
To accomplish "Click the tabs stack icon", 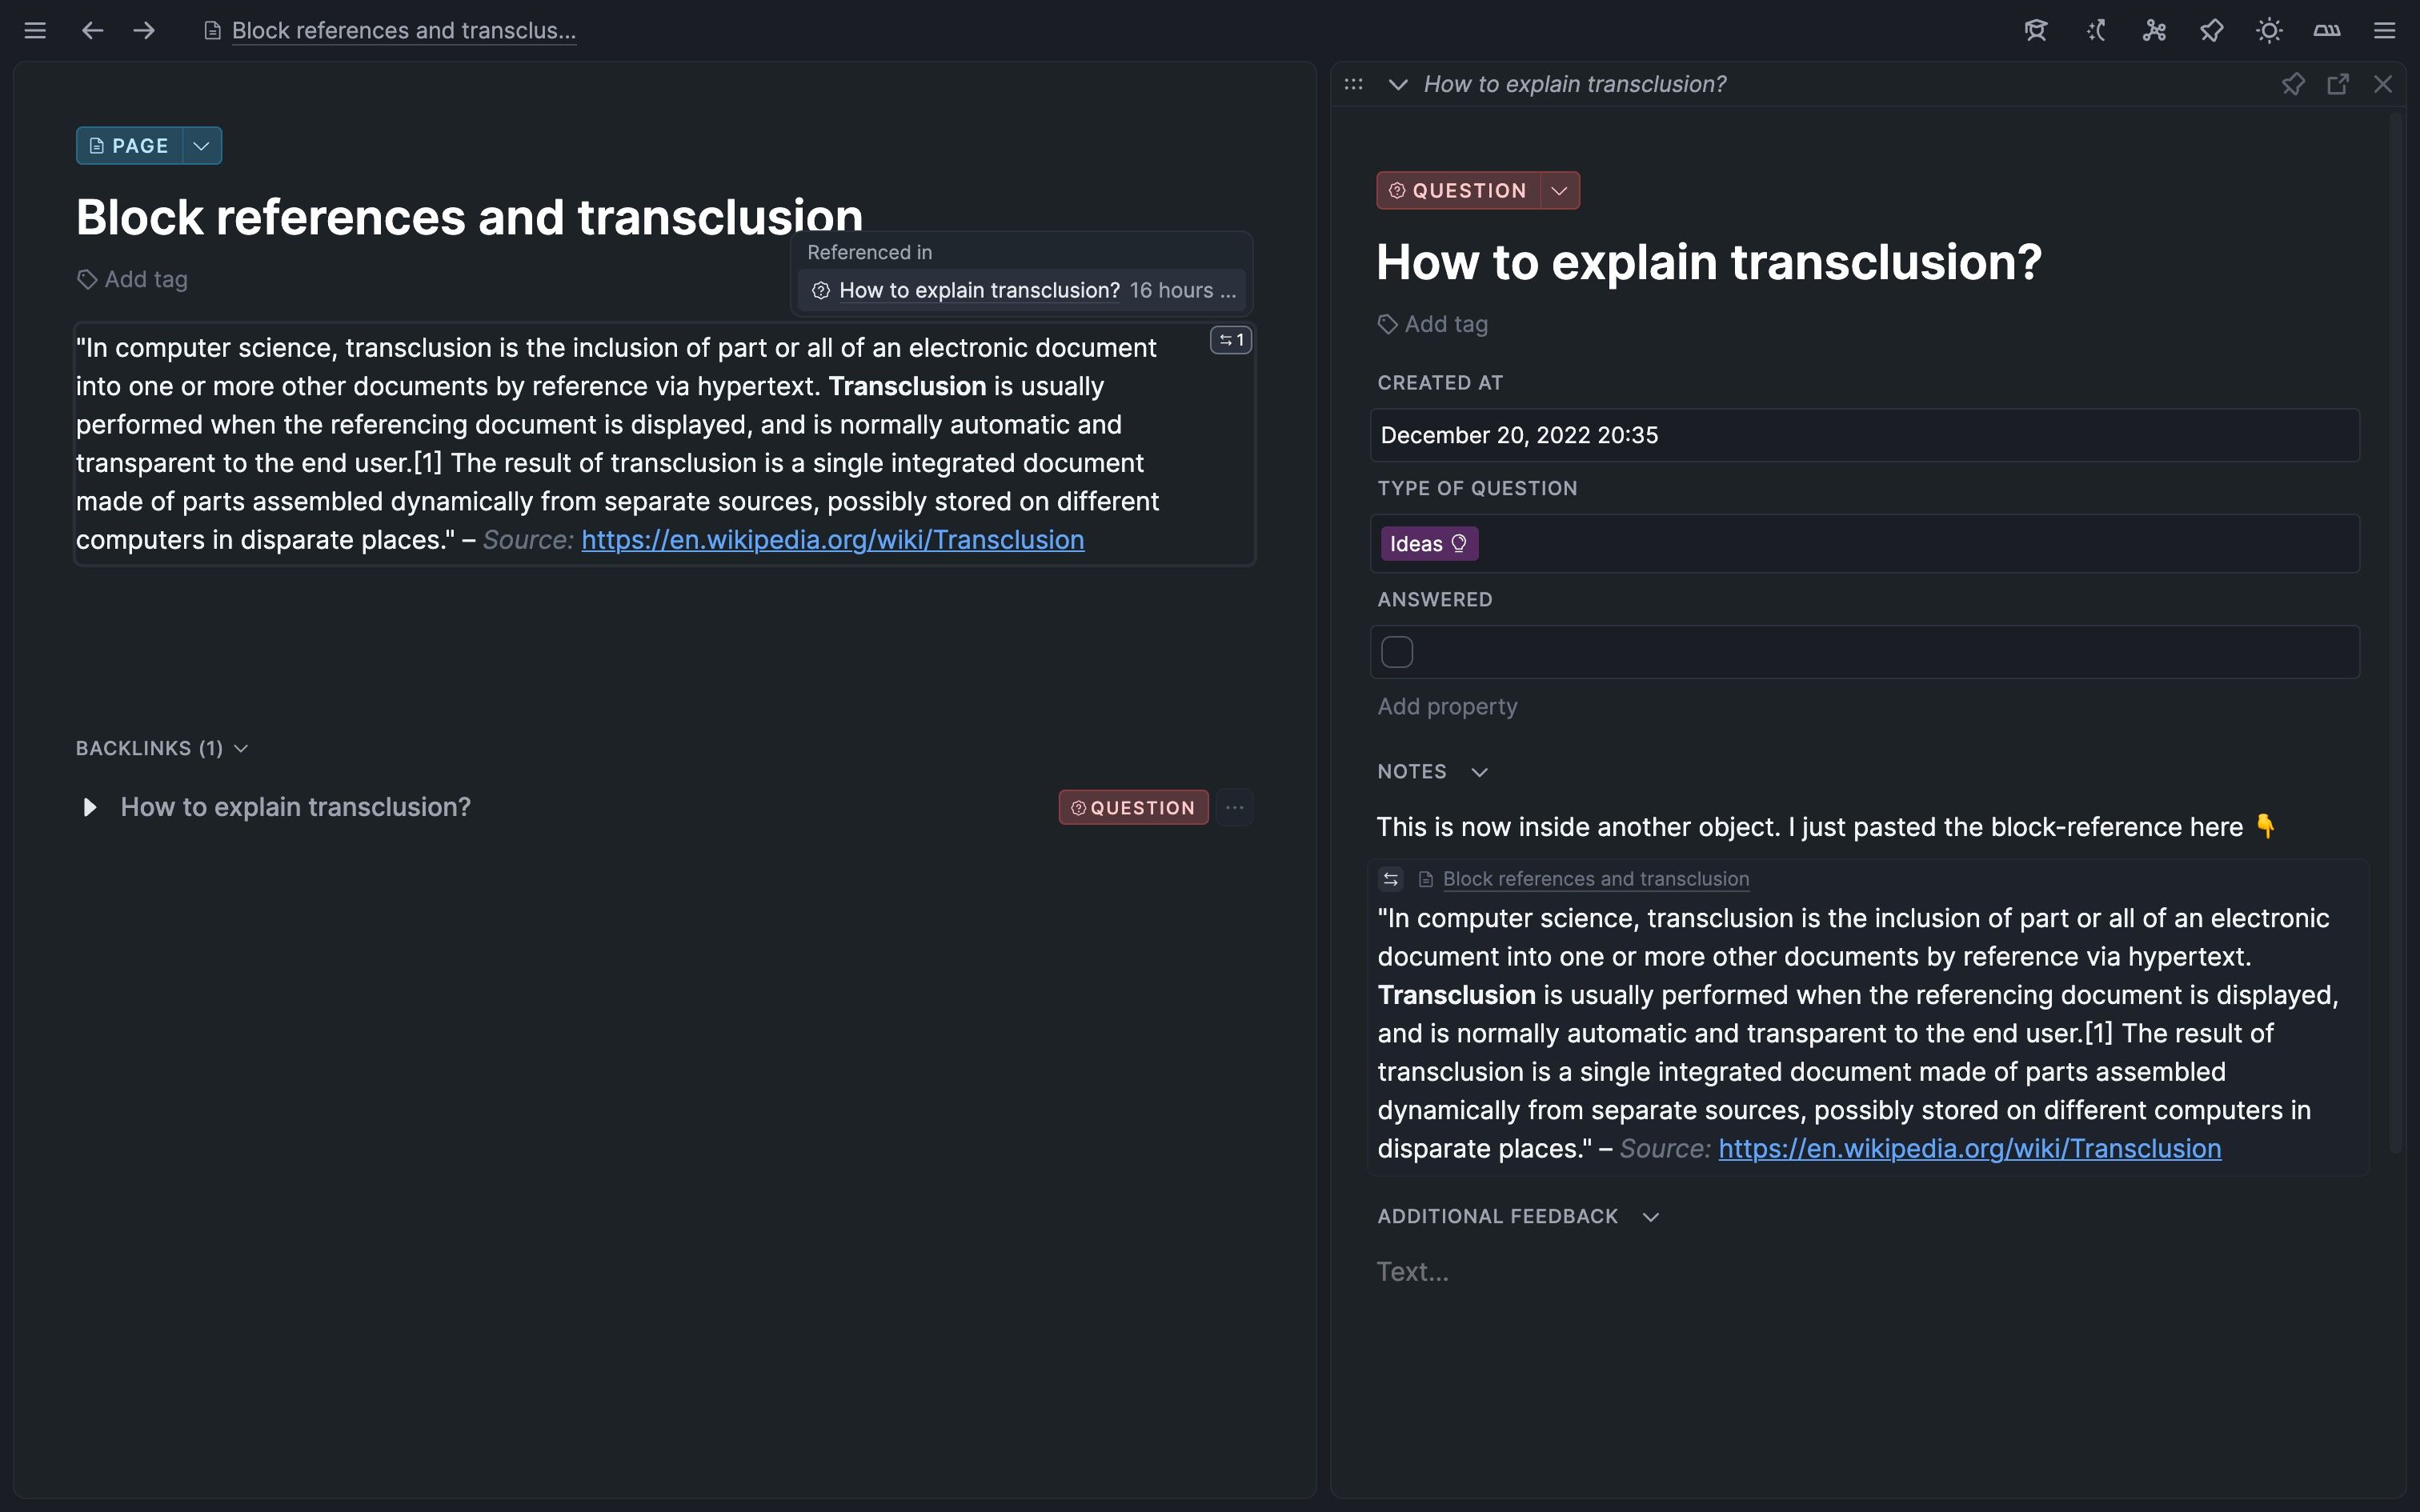I will click(x=2326, y=30).
